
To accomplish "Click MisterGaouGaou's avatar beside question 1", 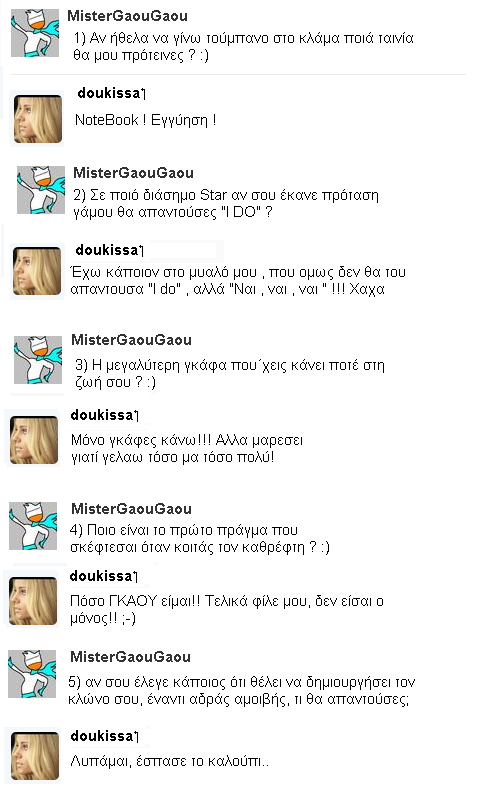I will (x=35, y=33).
